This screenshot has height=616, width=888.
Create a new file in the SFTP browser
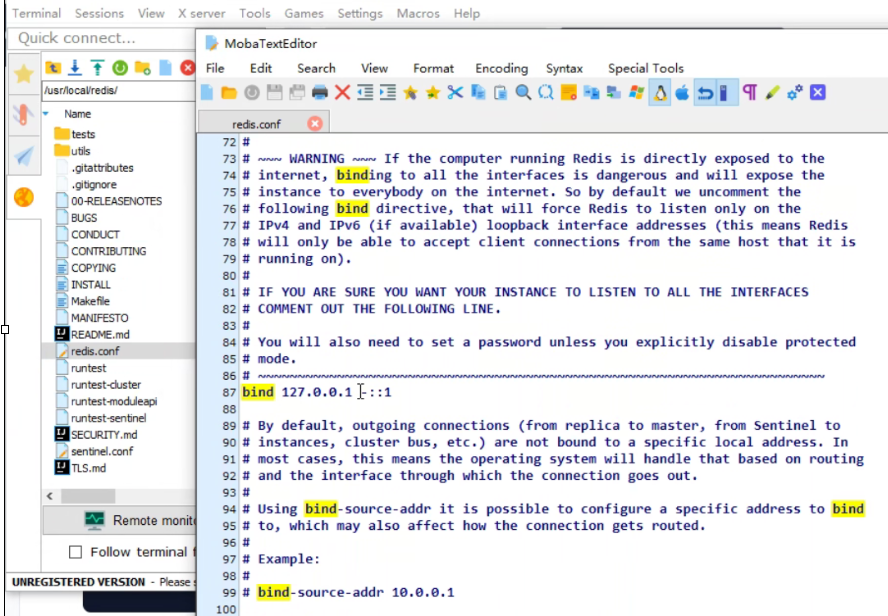coord(165,68)
